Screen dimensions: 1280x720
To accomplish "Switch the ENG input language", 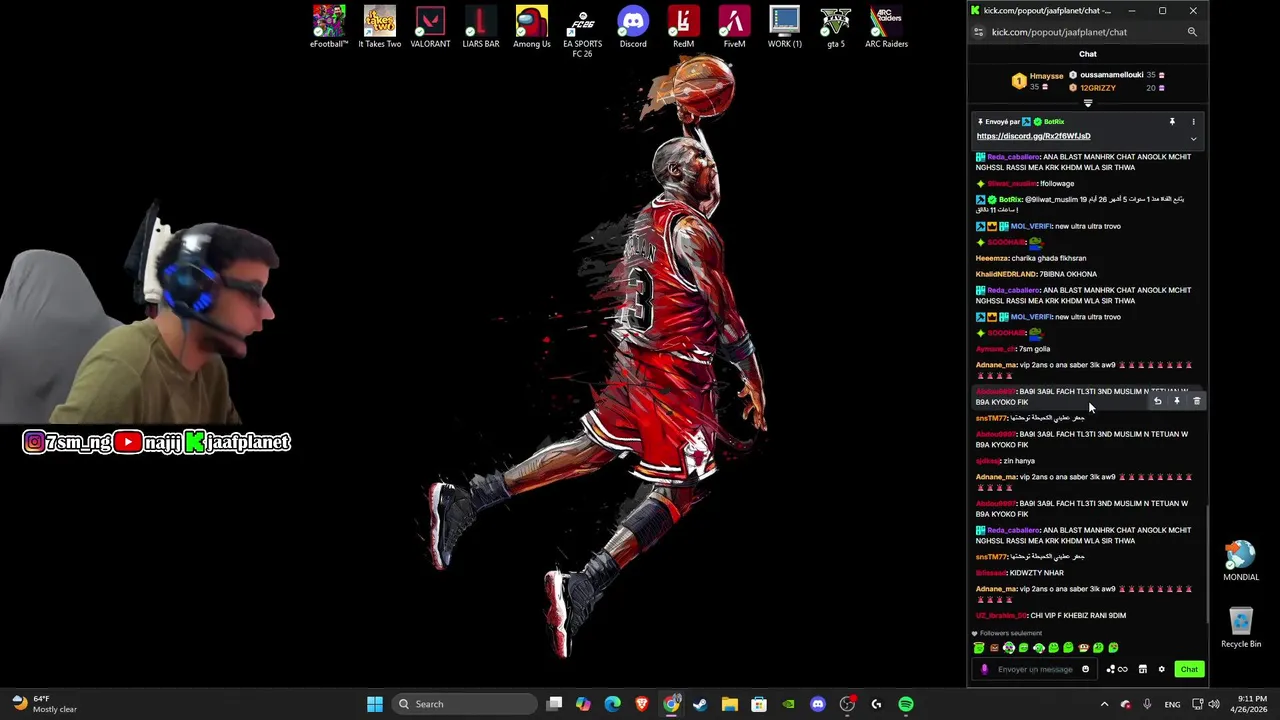I will (1172, 704).
